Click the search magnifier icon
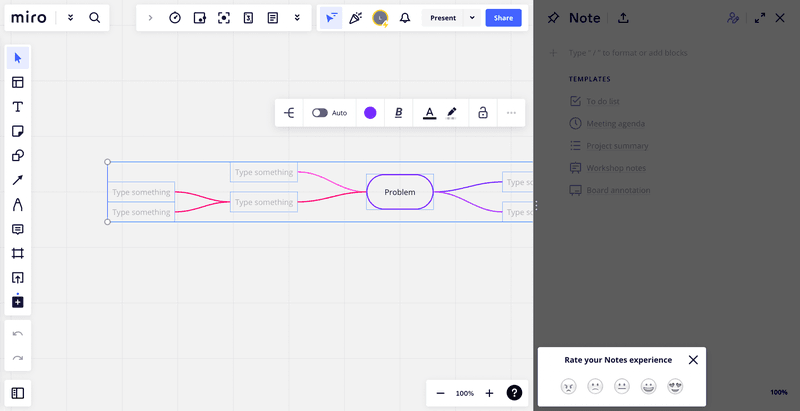The image size is (800, 411). (x=94, y=18)
